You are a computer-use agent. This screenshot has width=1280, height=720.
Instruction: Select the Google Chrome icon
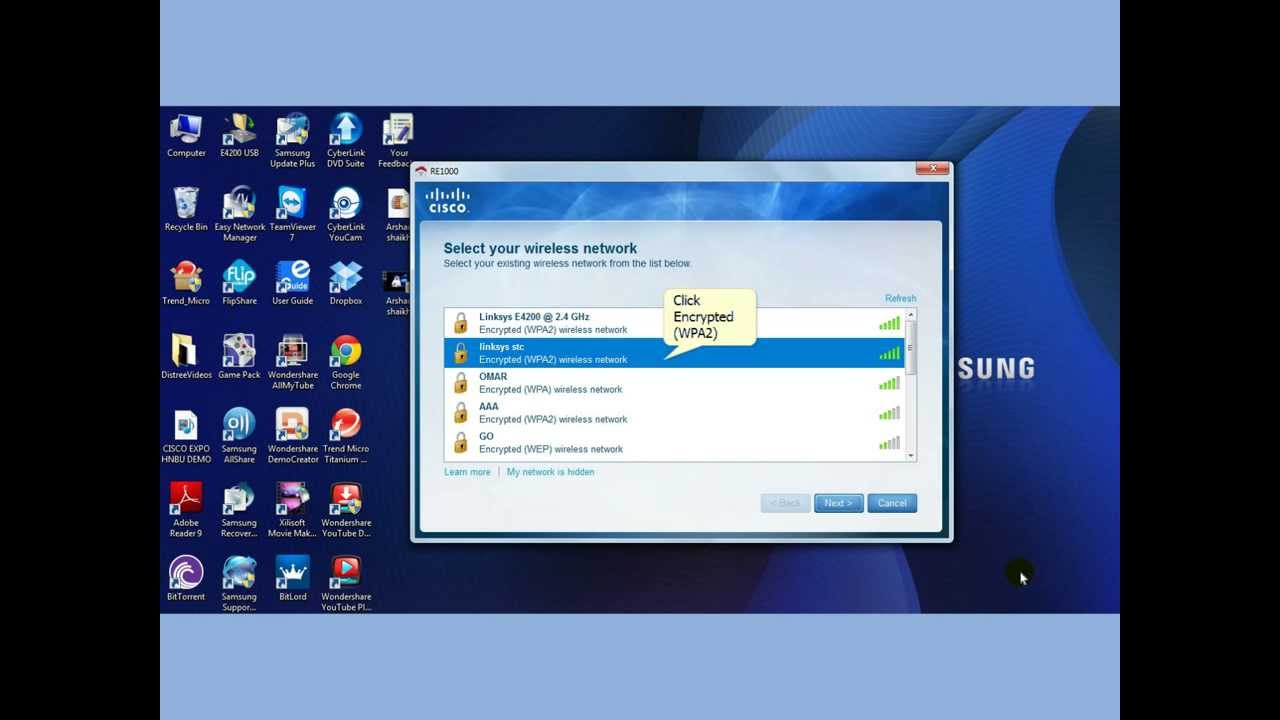click(346, 363)
